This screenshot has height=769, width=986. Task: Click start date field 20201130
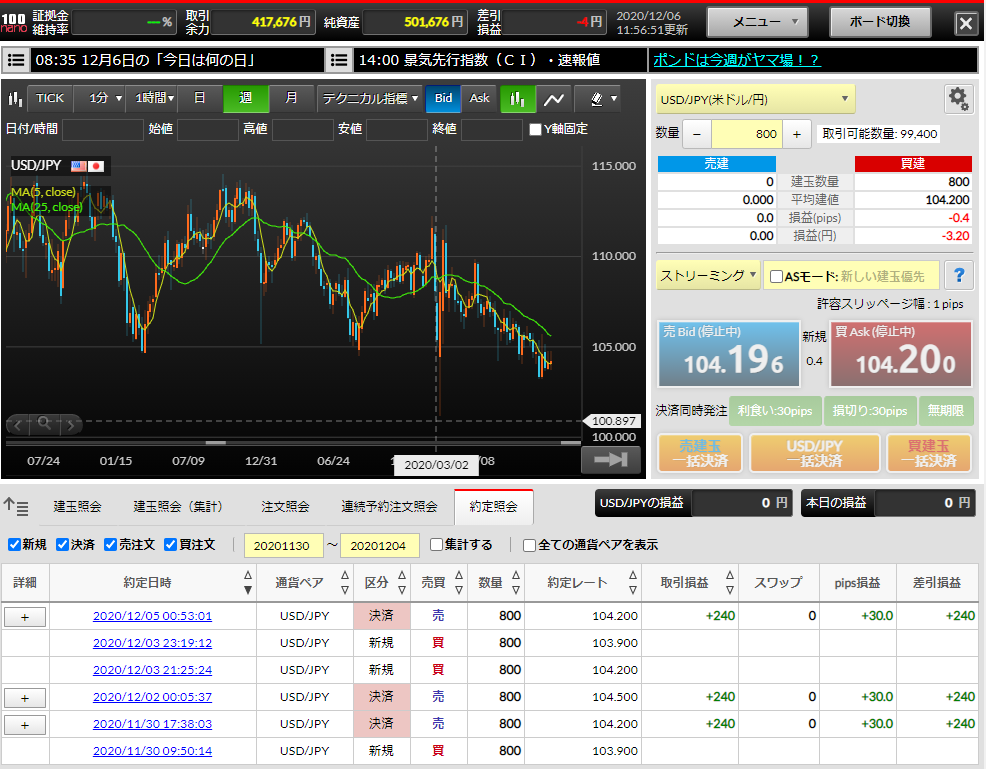(x=283, y=546)
